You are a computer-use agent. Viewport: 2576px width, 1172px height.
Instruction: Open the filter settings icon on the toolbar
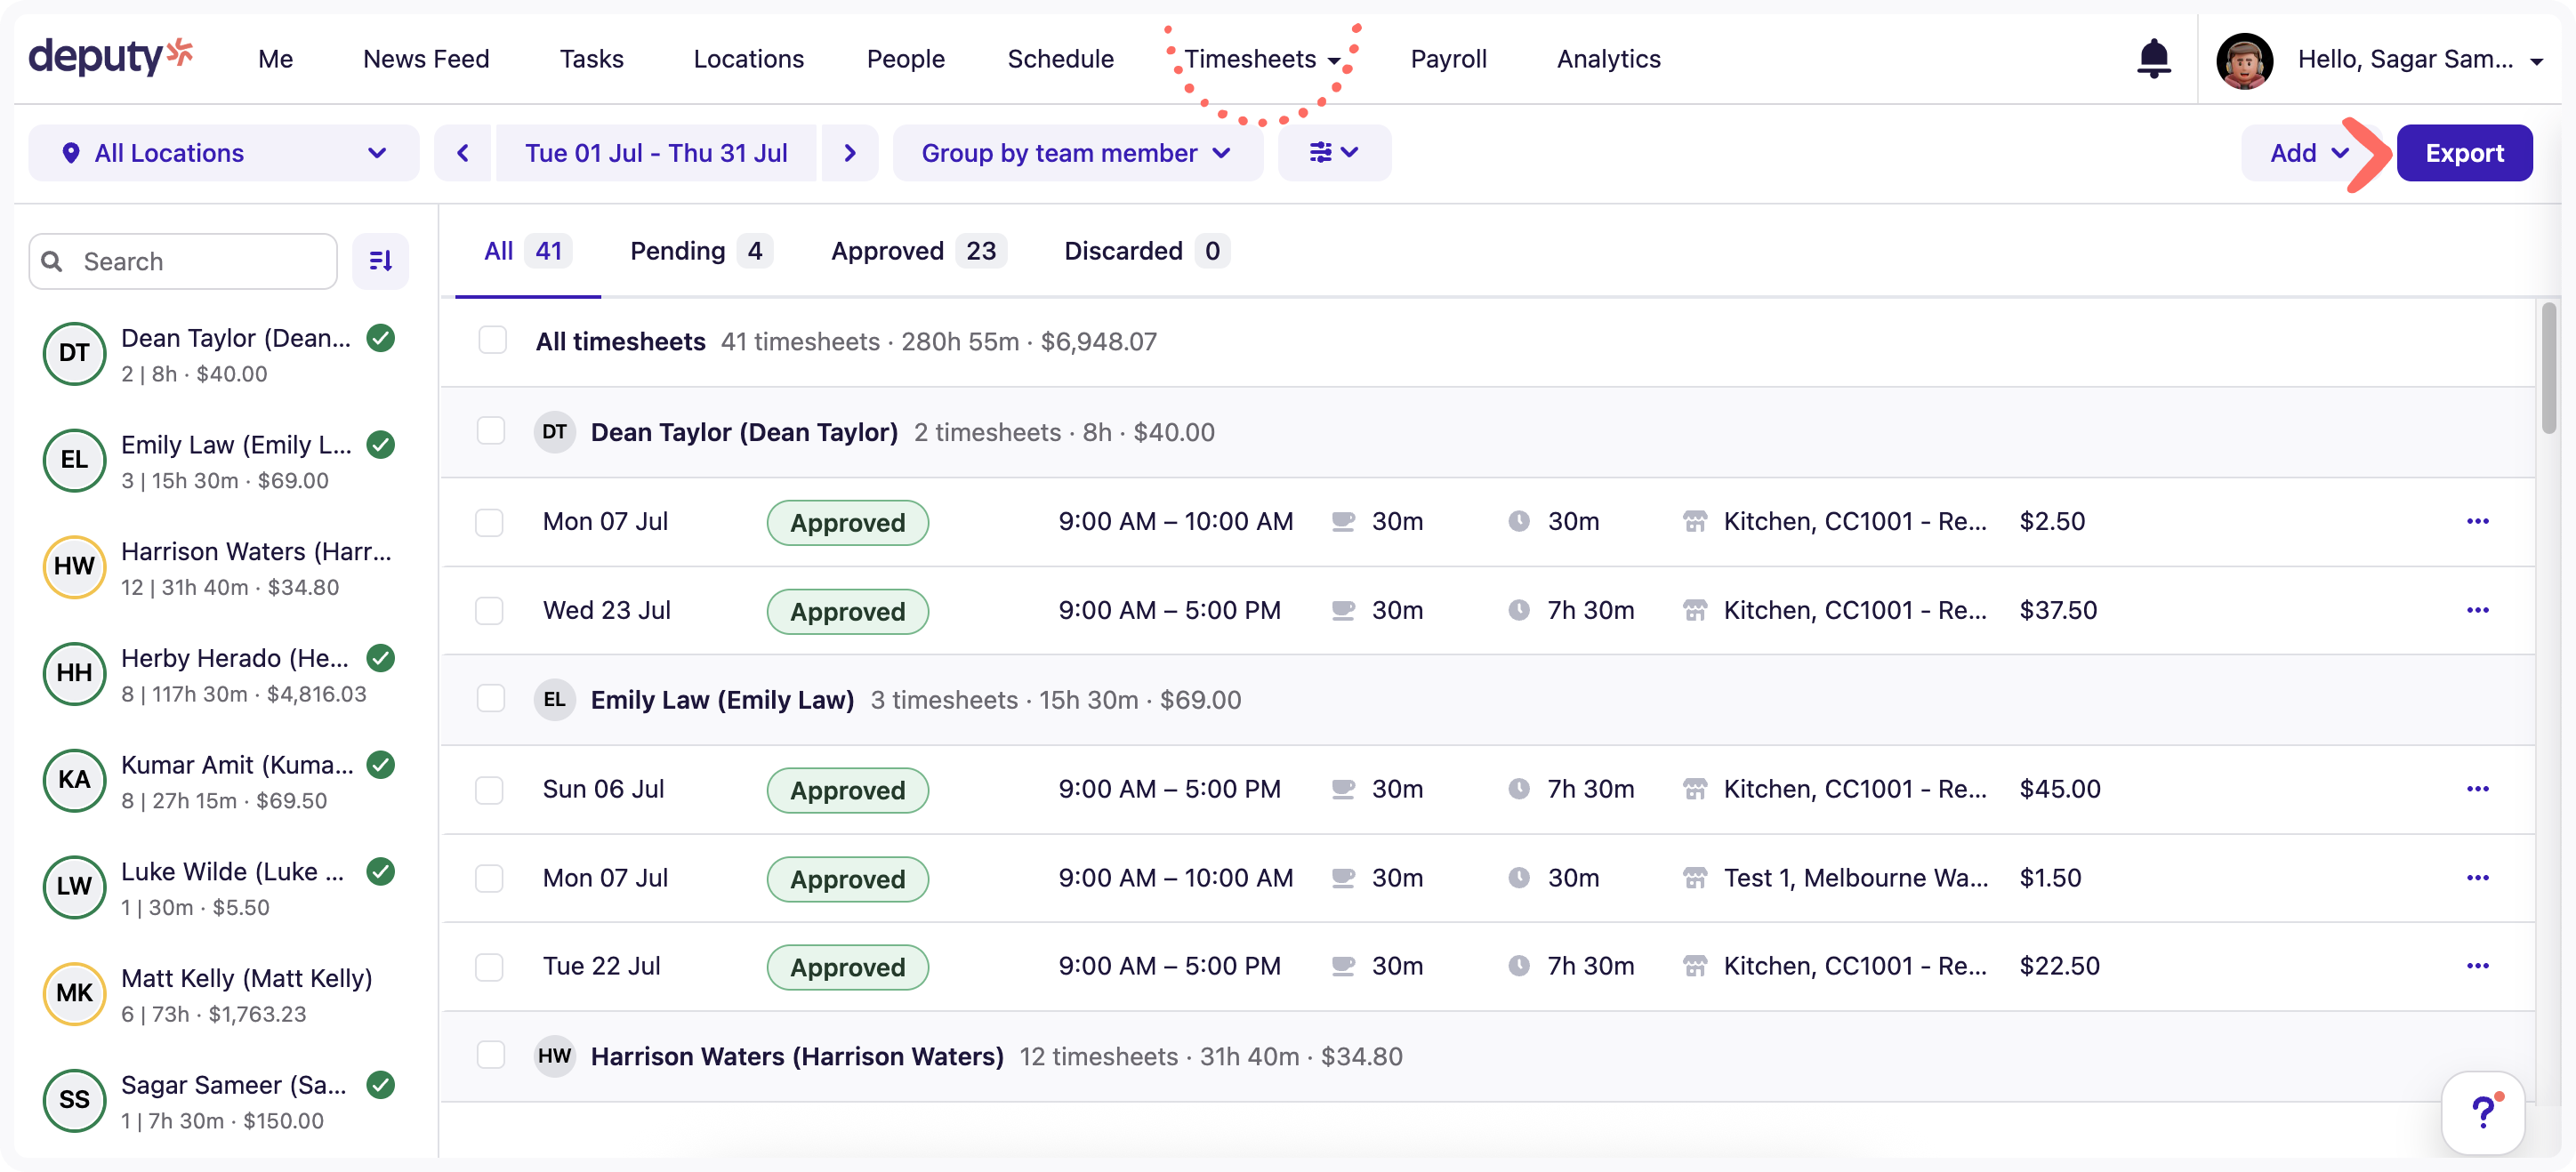point(1334,152)
